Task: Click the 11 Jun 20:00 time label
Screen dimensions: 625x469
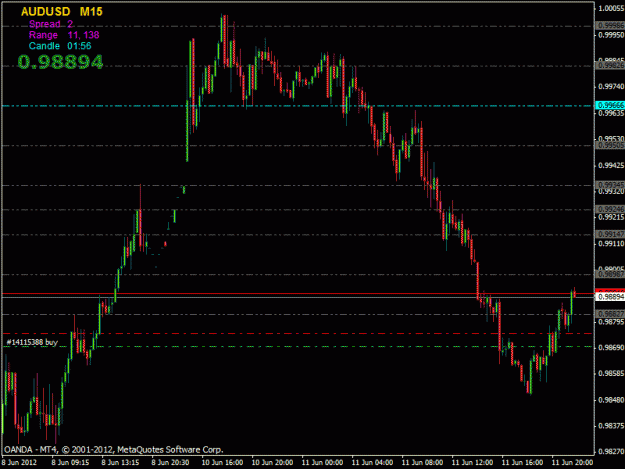Action: (x=572, y=462)
